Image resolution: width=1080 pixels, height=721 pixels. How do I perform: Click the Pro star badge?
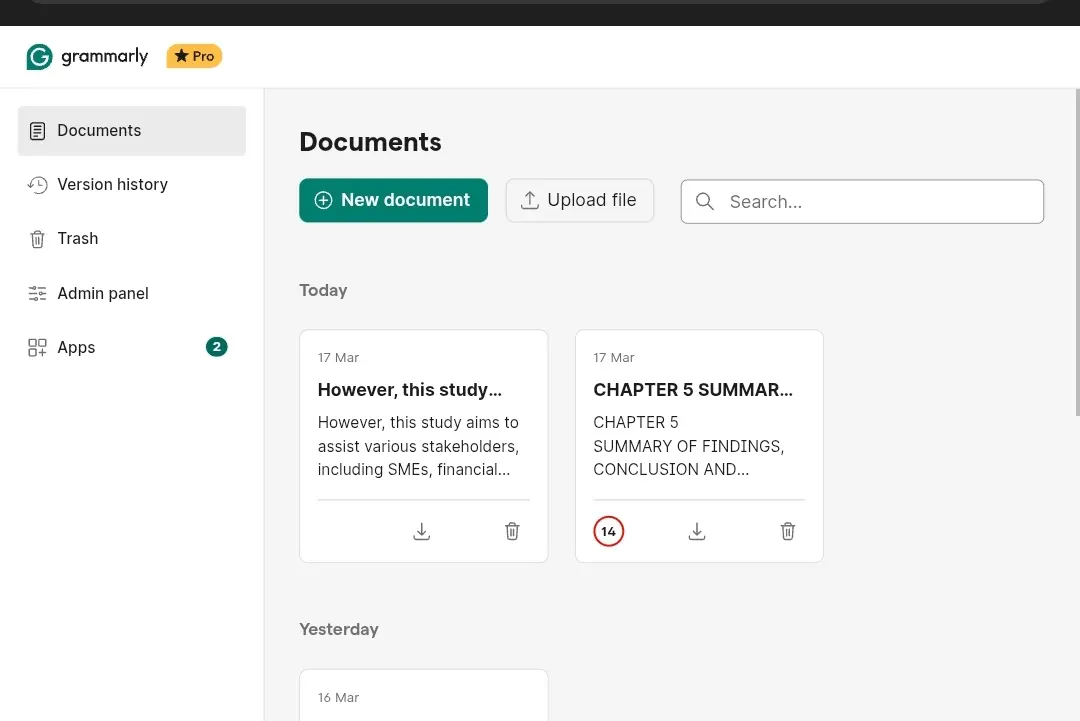click(194, 56)
